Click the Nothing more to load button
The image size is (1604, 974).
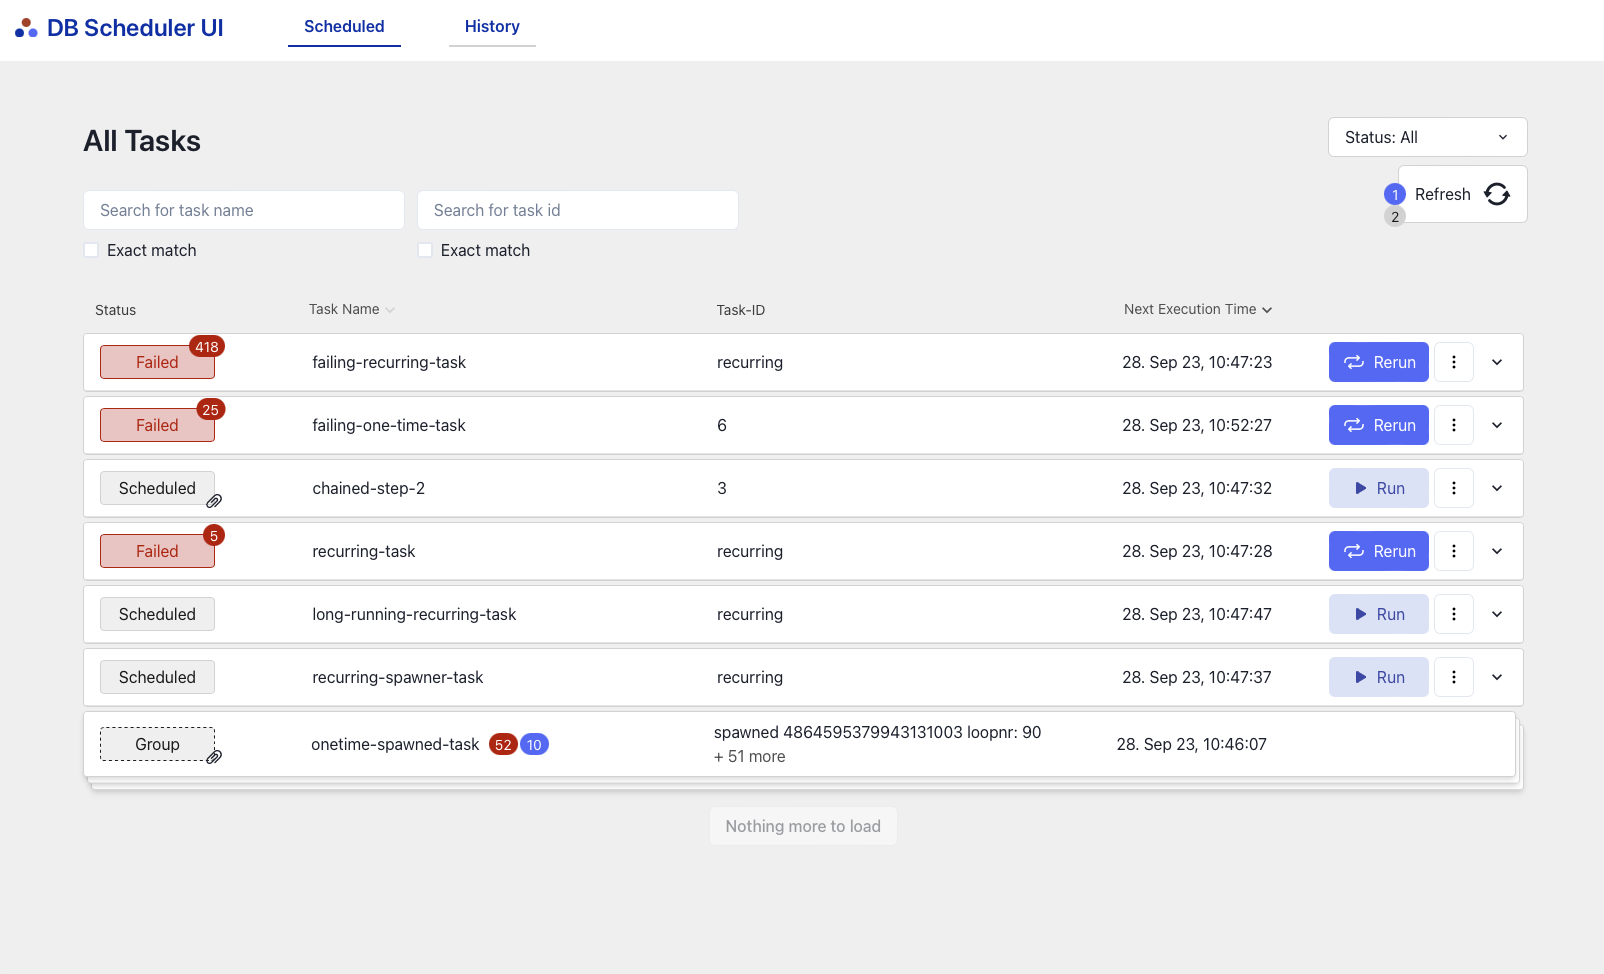(803, 826)
